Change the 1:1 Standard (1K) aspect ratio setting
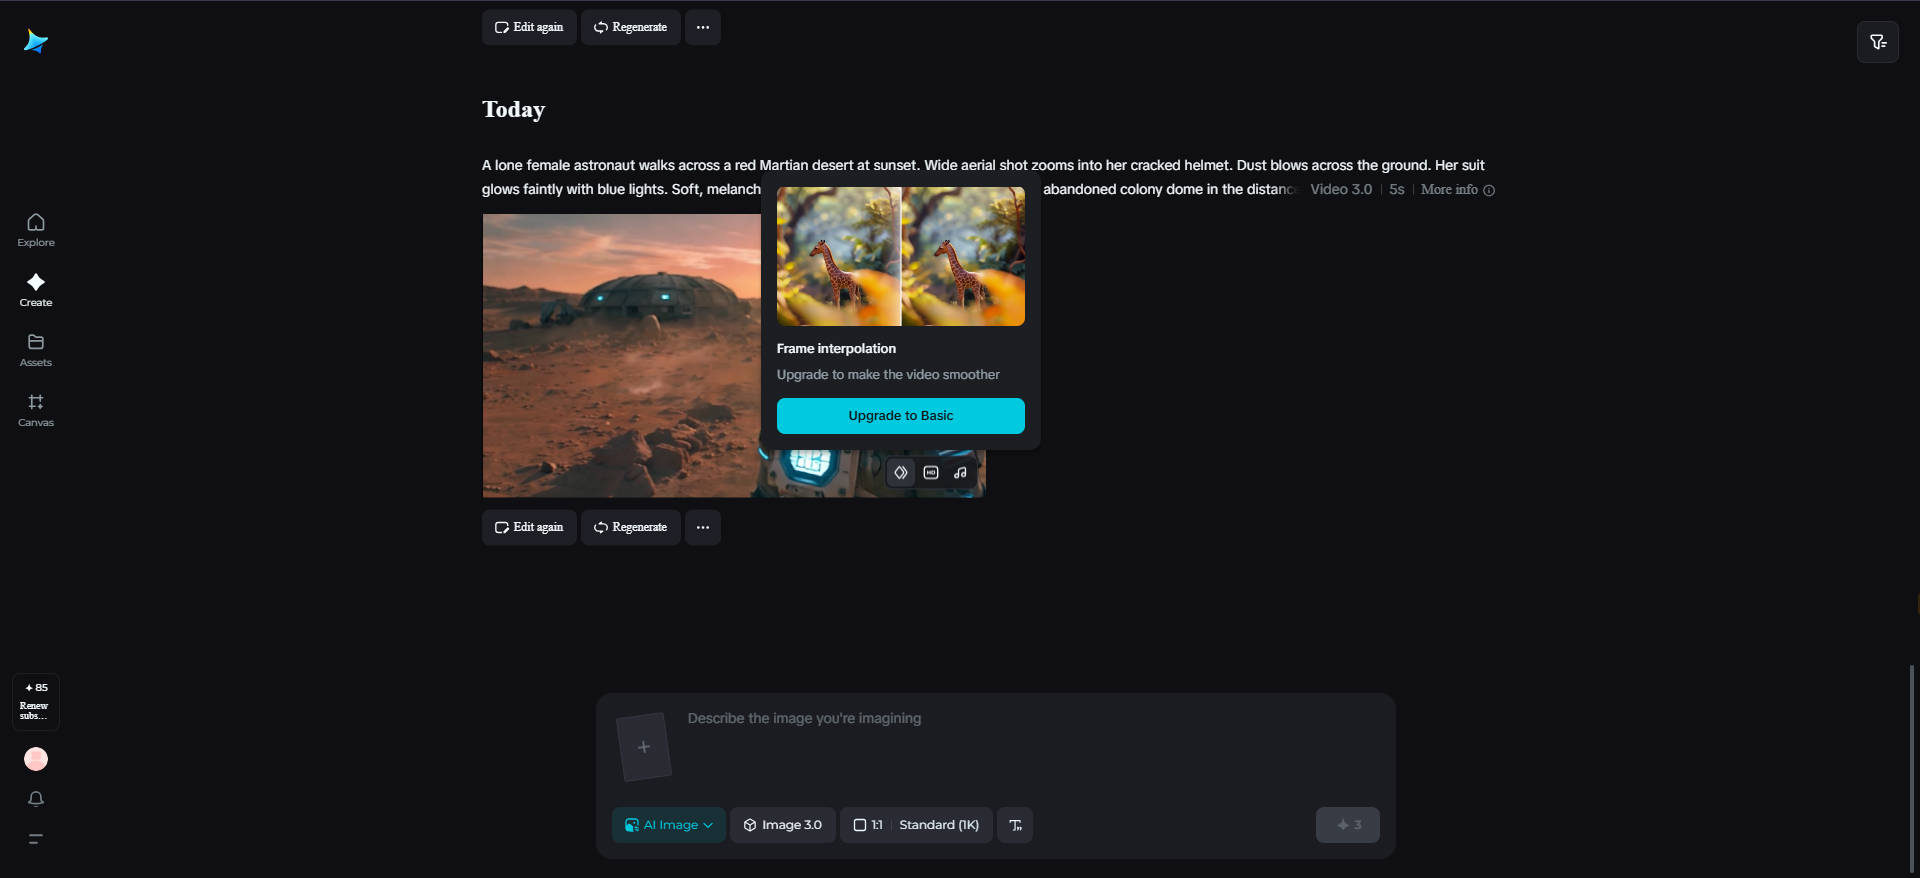Image resolution: width=1920 pixels, height=878 pixels. point(916,825)
